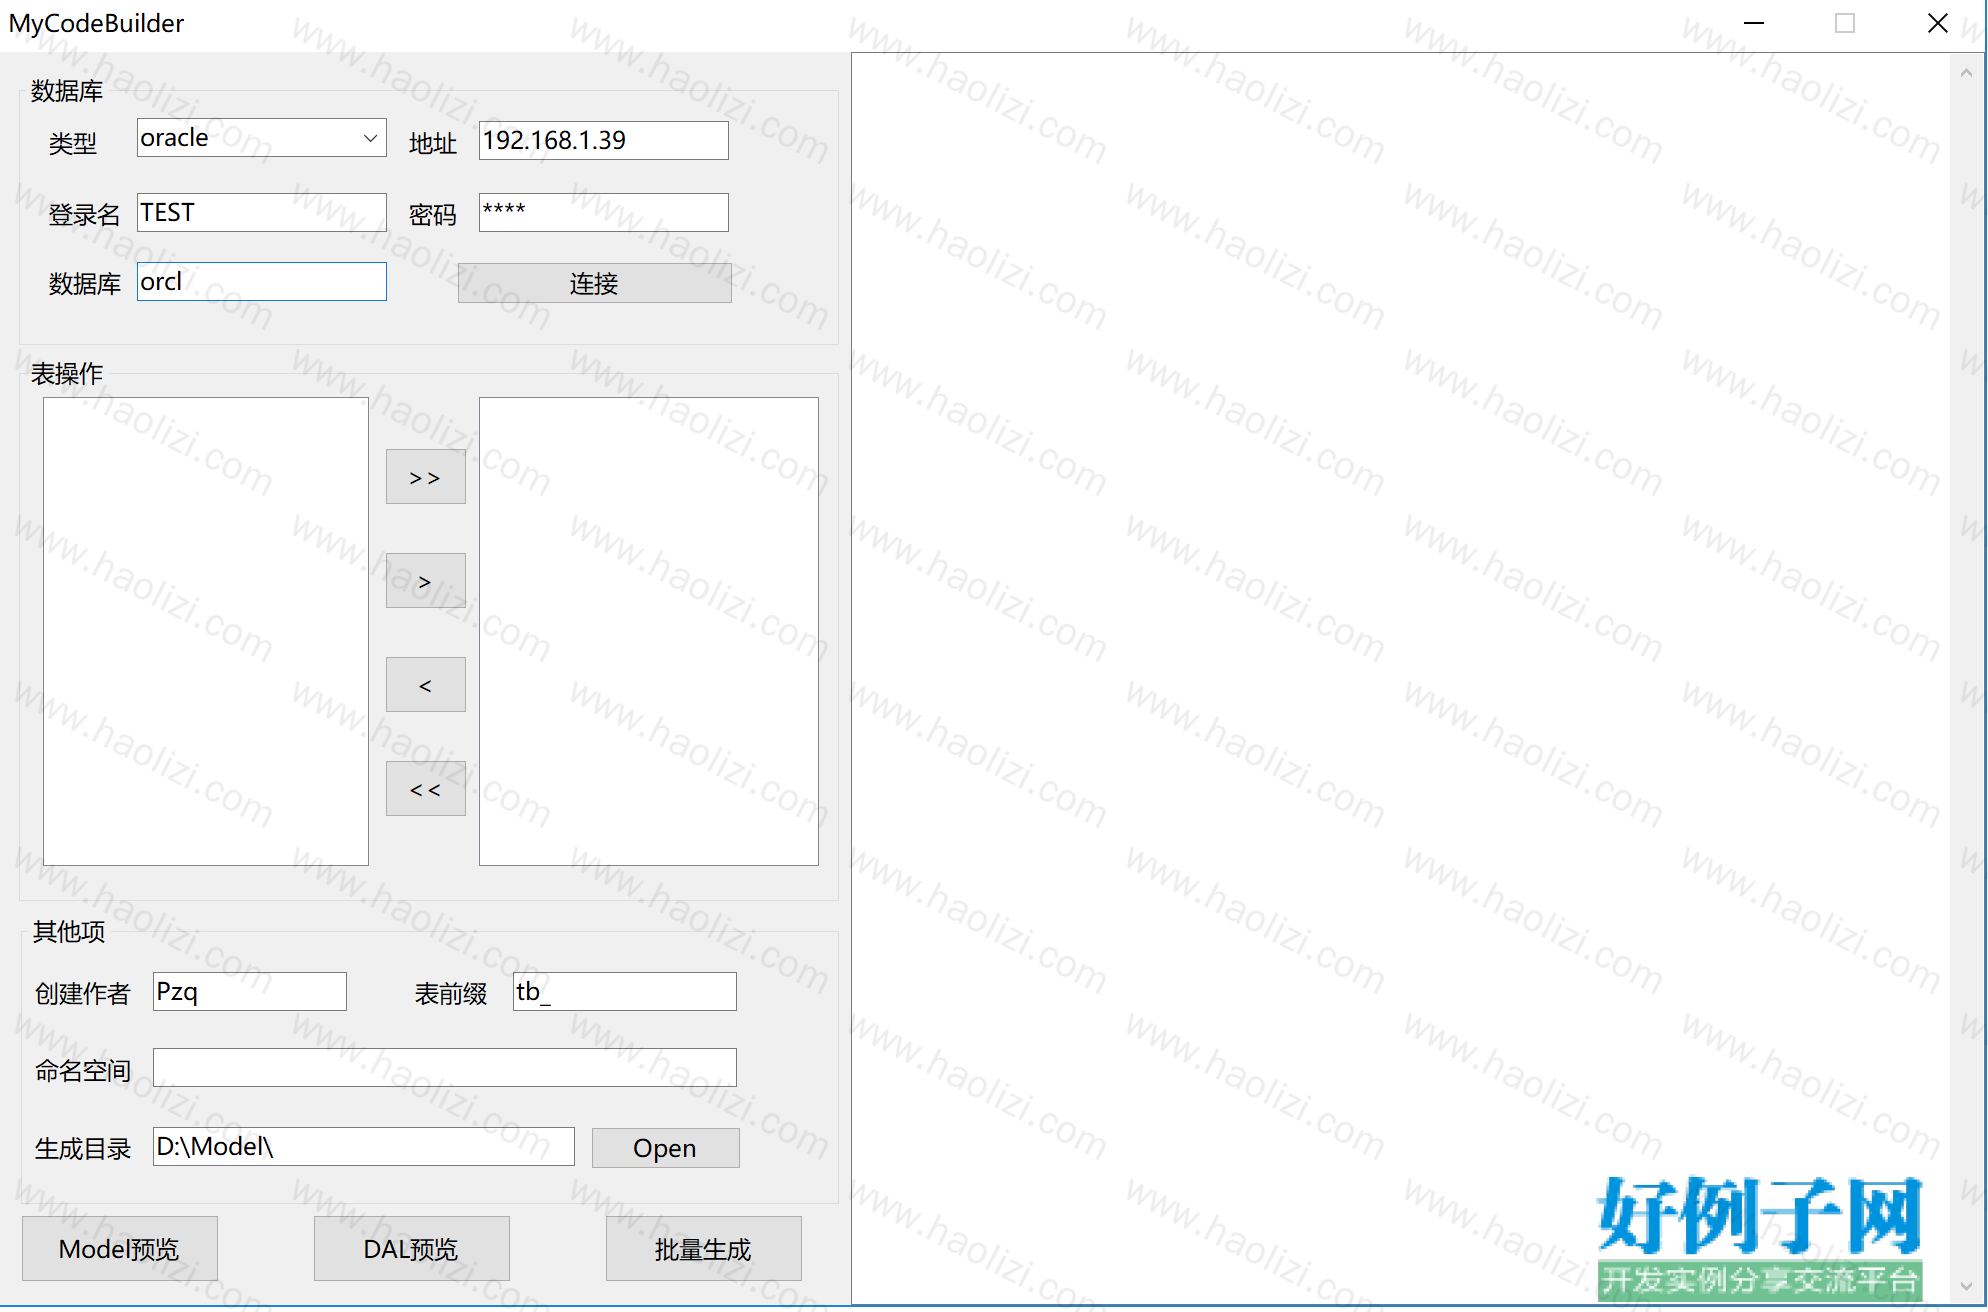Click the DAL预览 button
The height and width of the screenshot is (1312, 1988).
[411, 1248]
